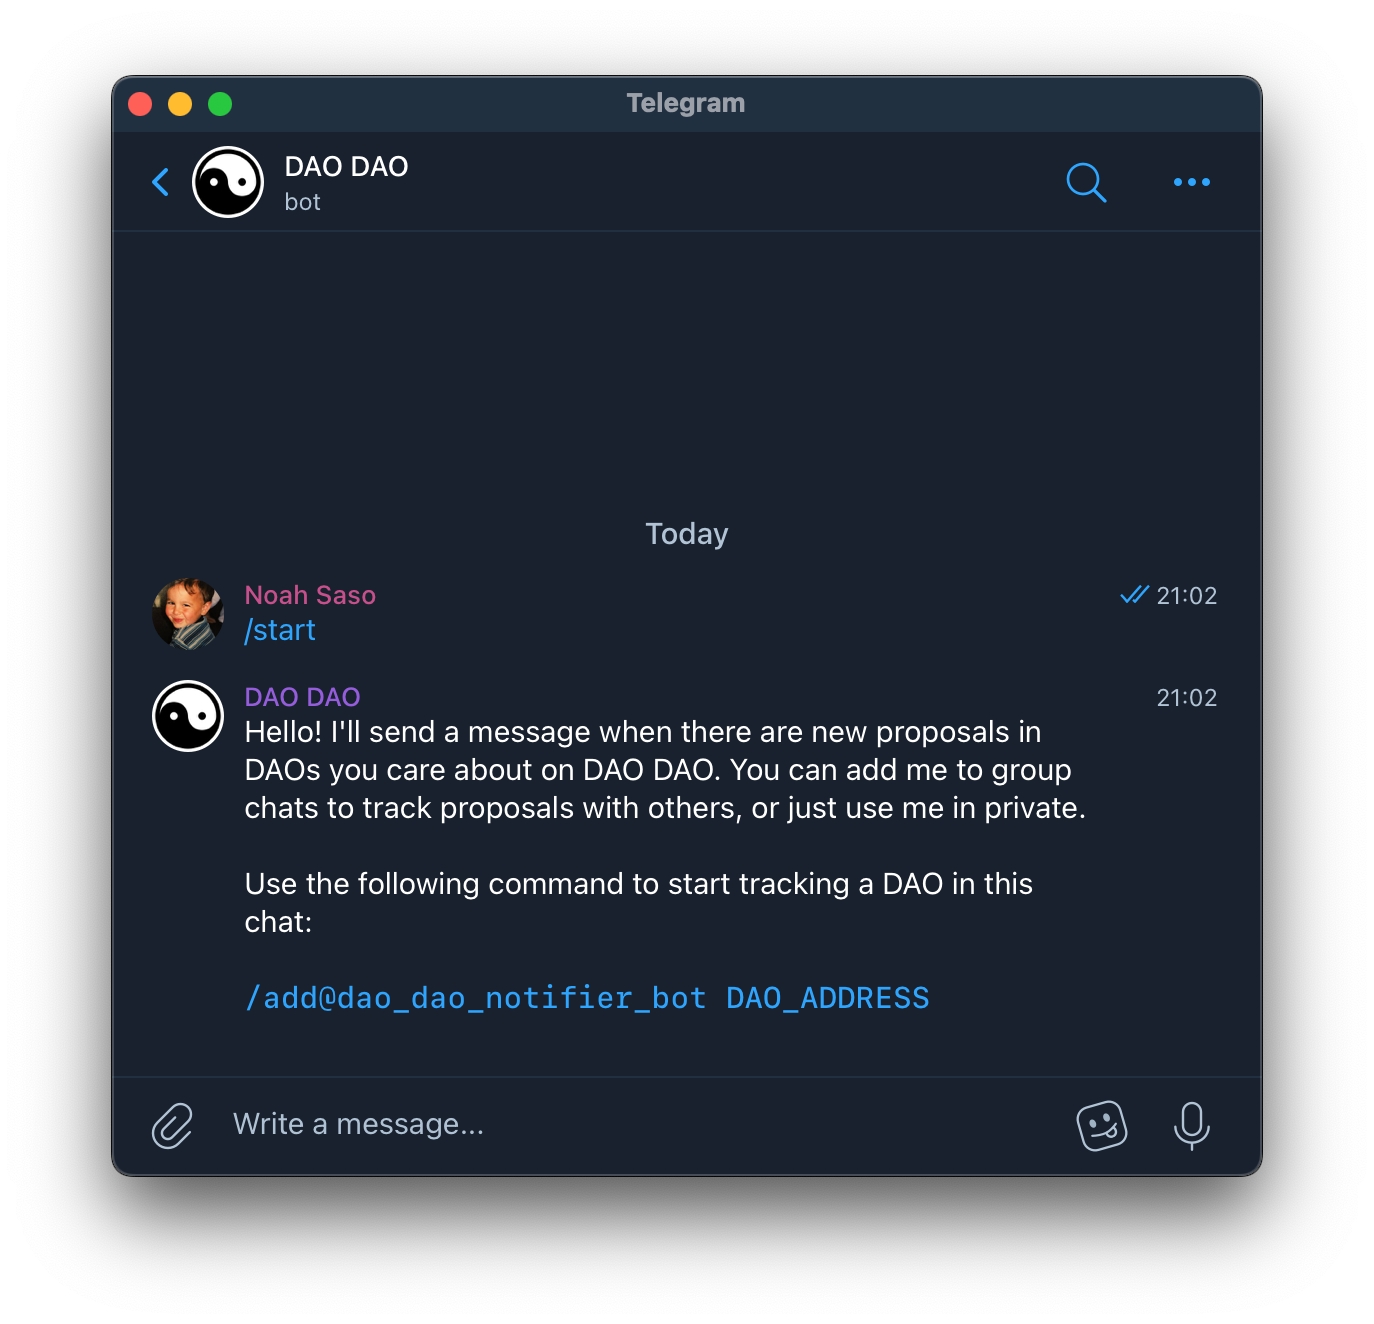Image resolution: width=1374 pixels, height=1324 pixels.
Task: Select the Today date separator
Action: click(687, 534)
